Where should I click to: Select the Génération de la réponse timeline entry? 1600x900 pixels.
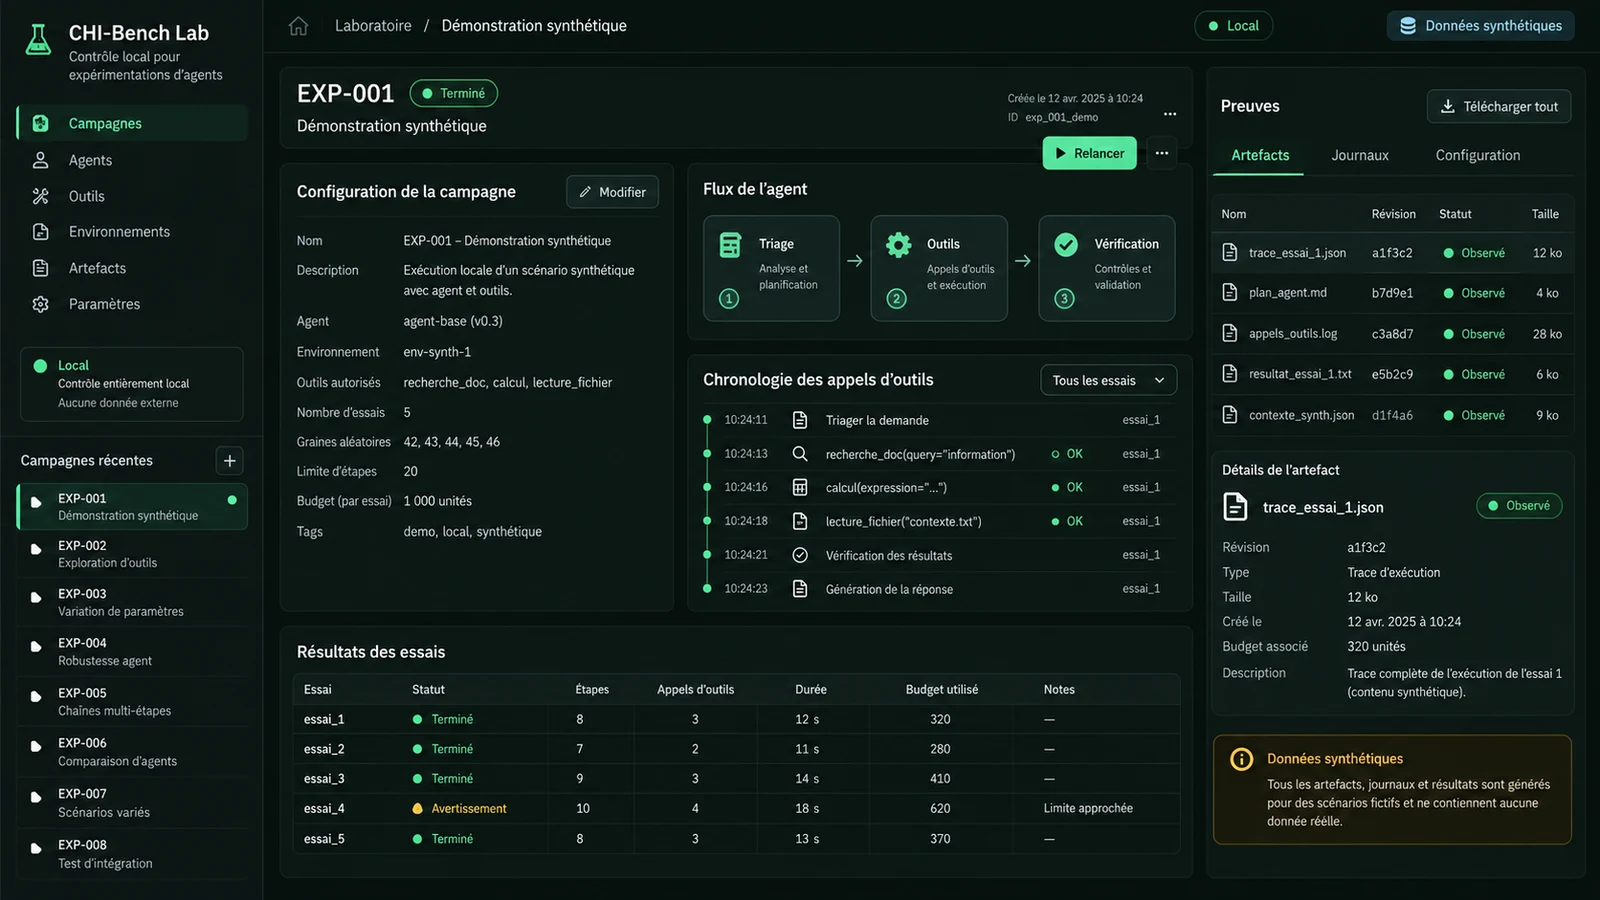click(940, 589)
